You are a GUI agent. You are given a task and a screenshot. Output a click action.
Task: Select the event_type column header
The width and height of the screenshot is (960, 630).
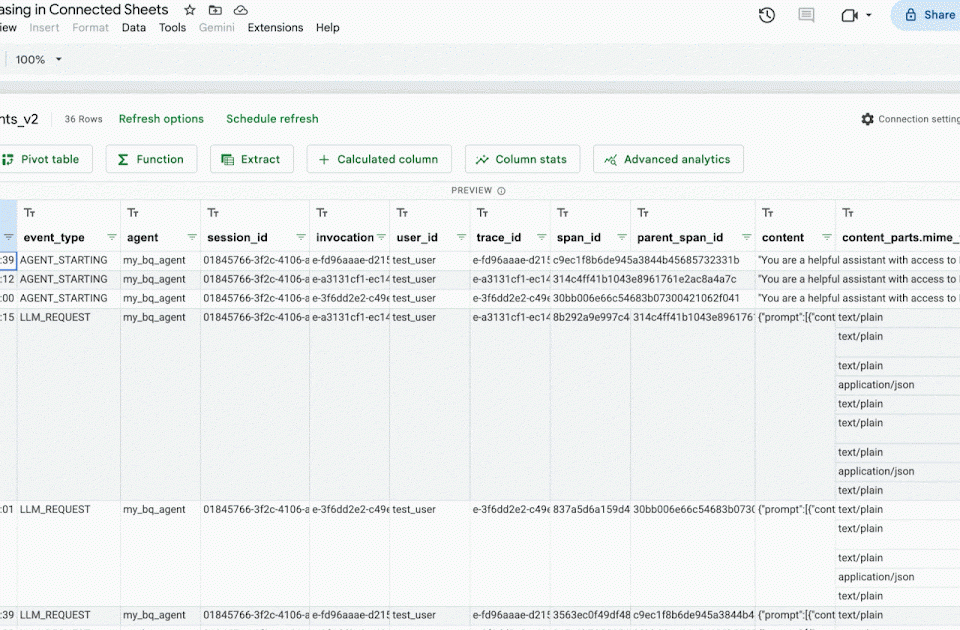54,238
